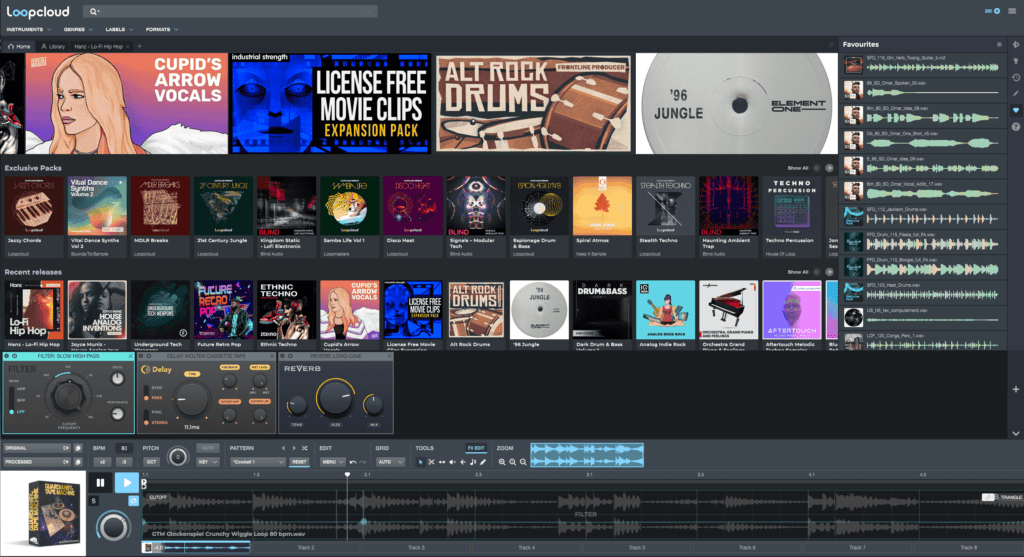Click the search magnifier icon

pyautogui.click(x=93, y=11)
